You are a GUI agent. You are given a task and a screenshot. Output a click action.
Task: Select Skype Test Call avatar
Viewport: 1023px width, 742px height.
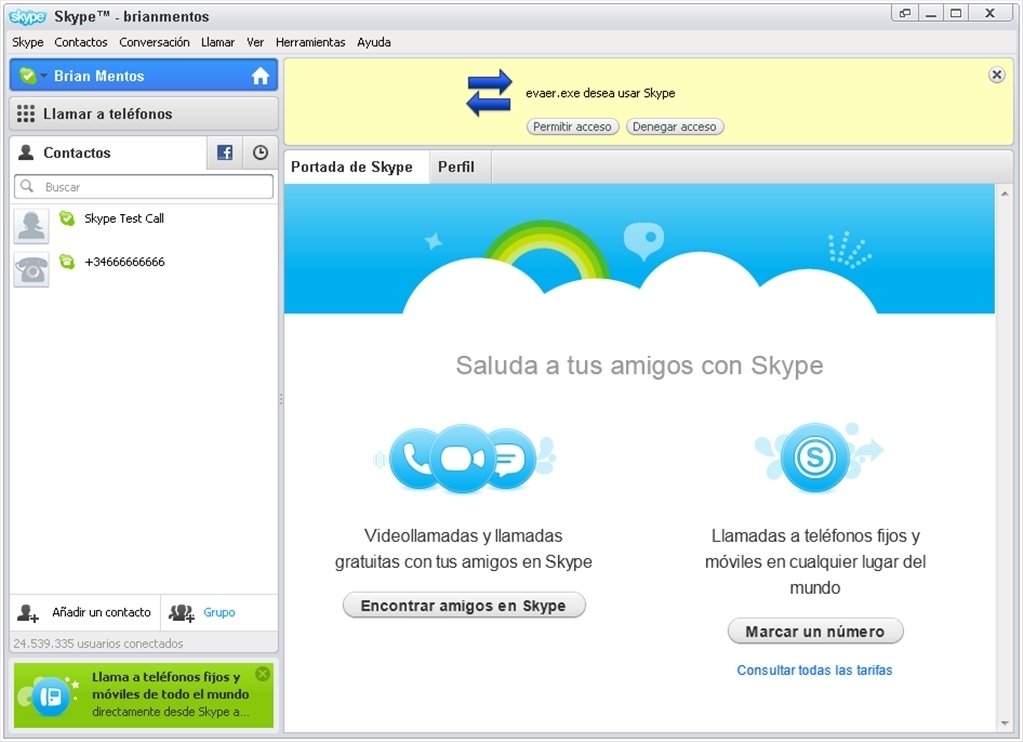point(31,226)
